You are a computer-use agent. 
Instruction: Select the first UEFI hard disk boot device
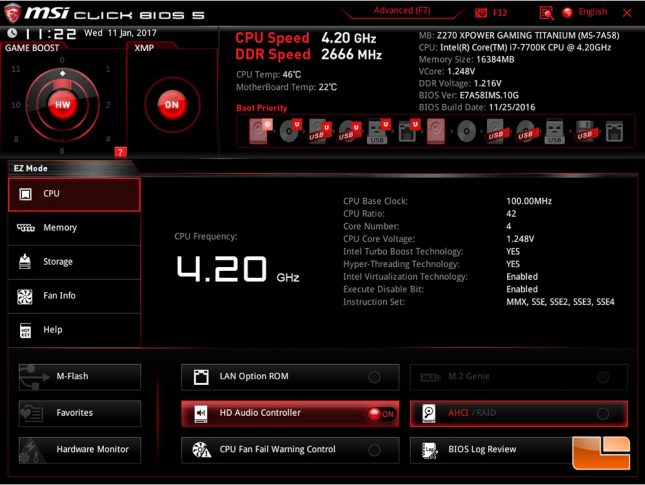pos(260,131)
